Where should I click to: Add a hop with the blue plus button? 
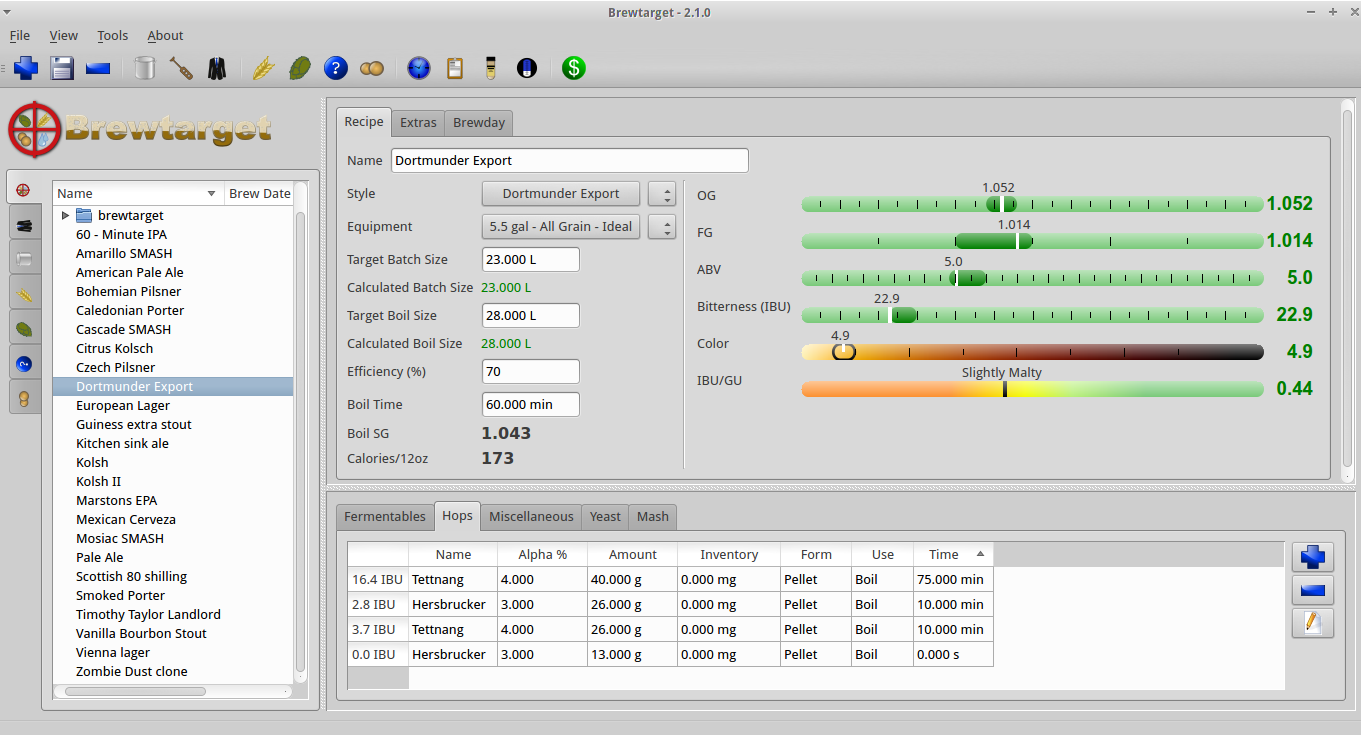[1313, 558]
